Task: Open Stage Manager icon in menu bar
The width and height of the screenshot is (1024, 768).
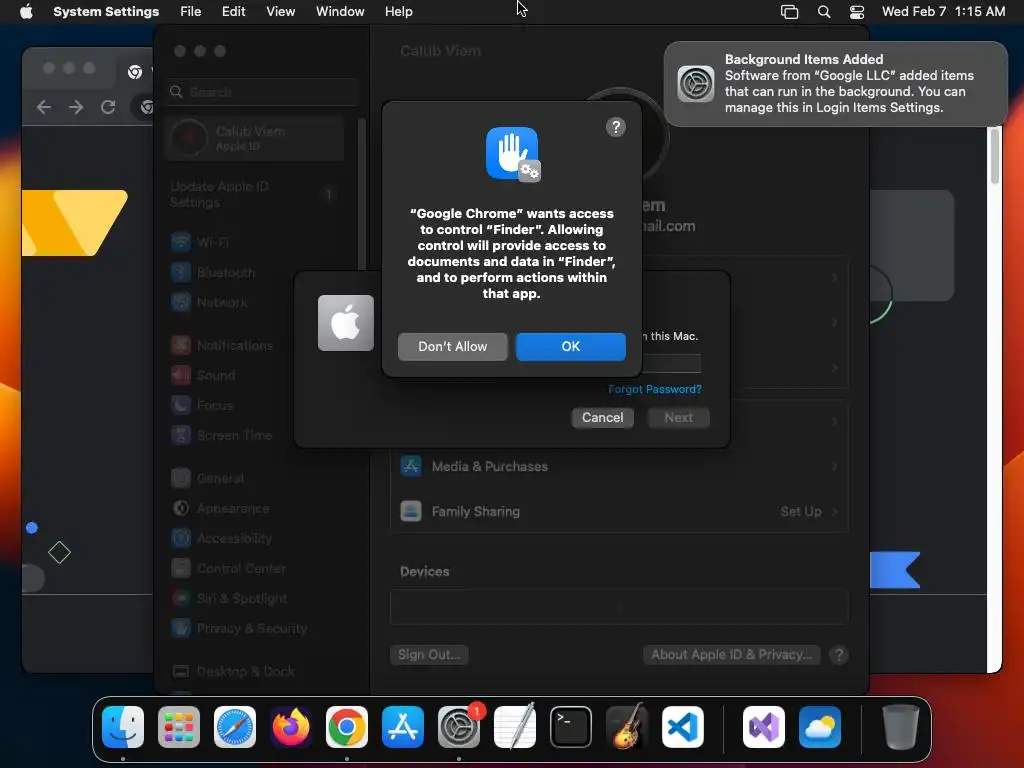Action: click(789, 12)
